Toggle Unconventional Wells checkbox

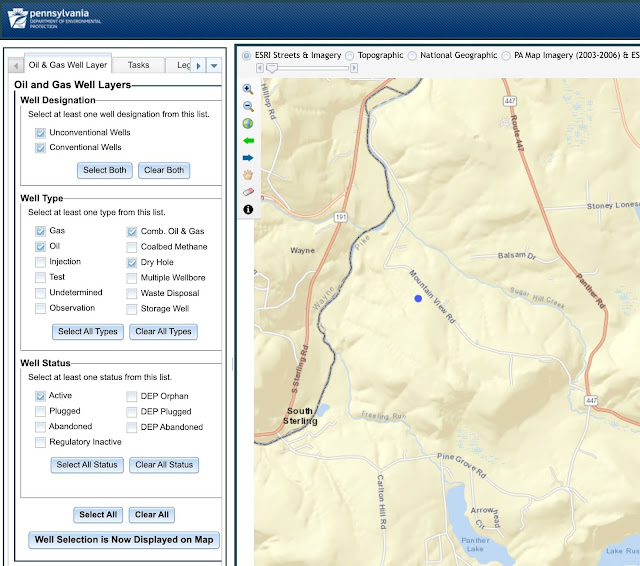coord(40,133)
